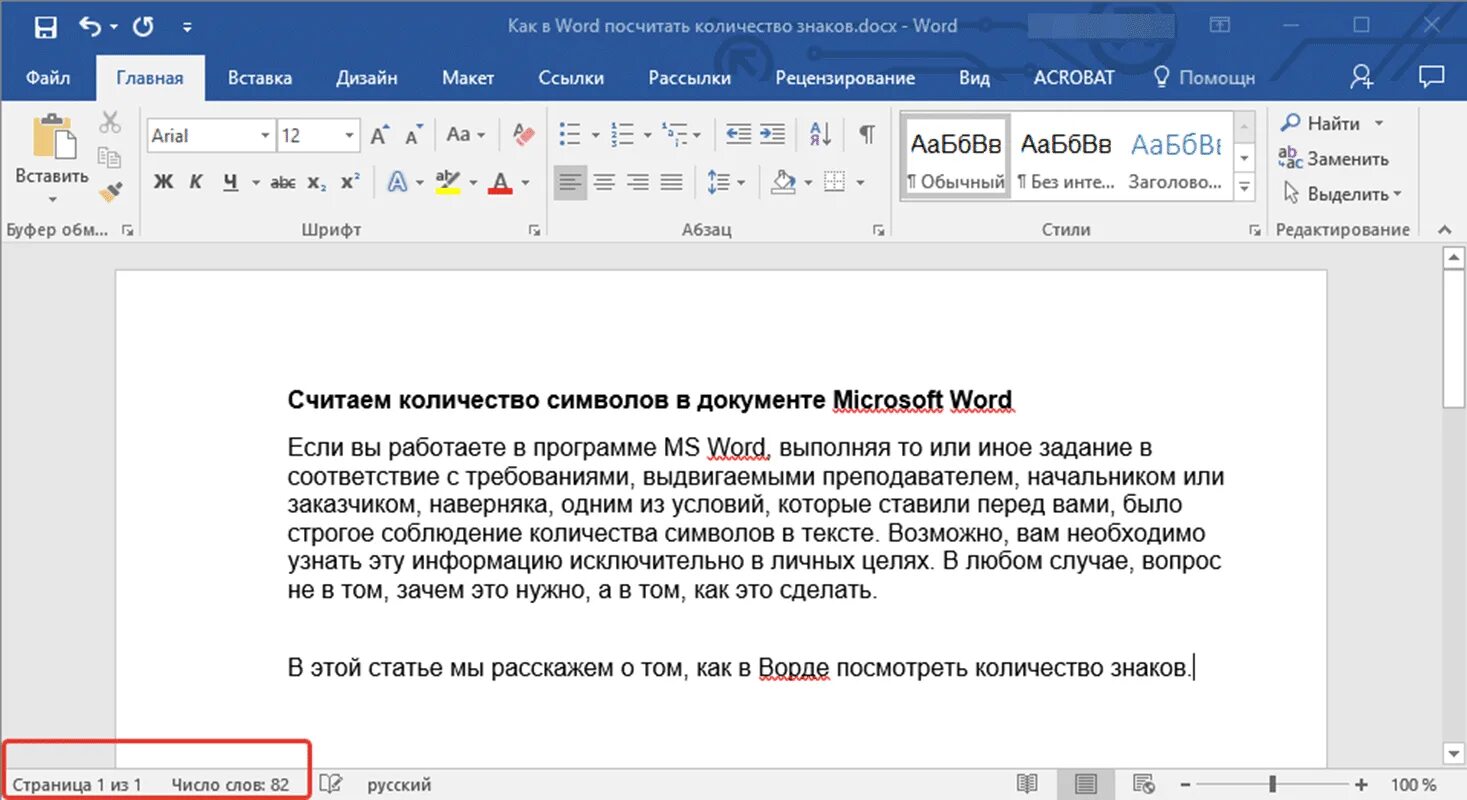Open the Change Case (Аа) dropdown
1467x800 pixels.
(x=465, y=134)
